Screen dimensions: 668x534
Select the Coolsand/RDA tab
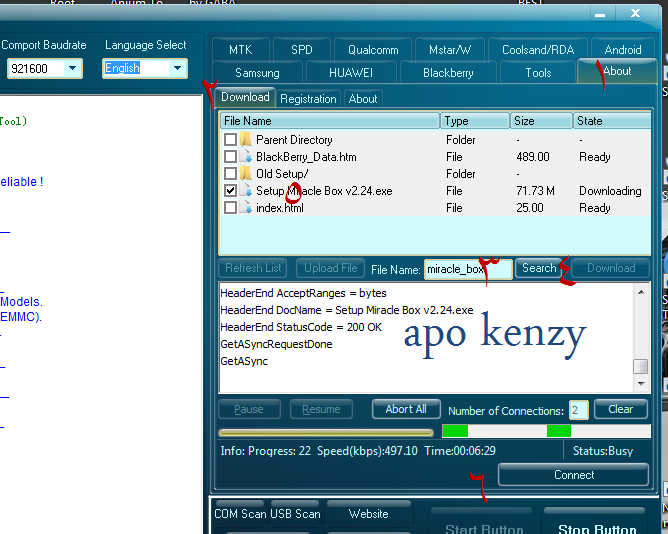coord(538,50)
